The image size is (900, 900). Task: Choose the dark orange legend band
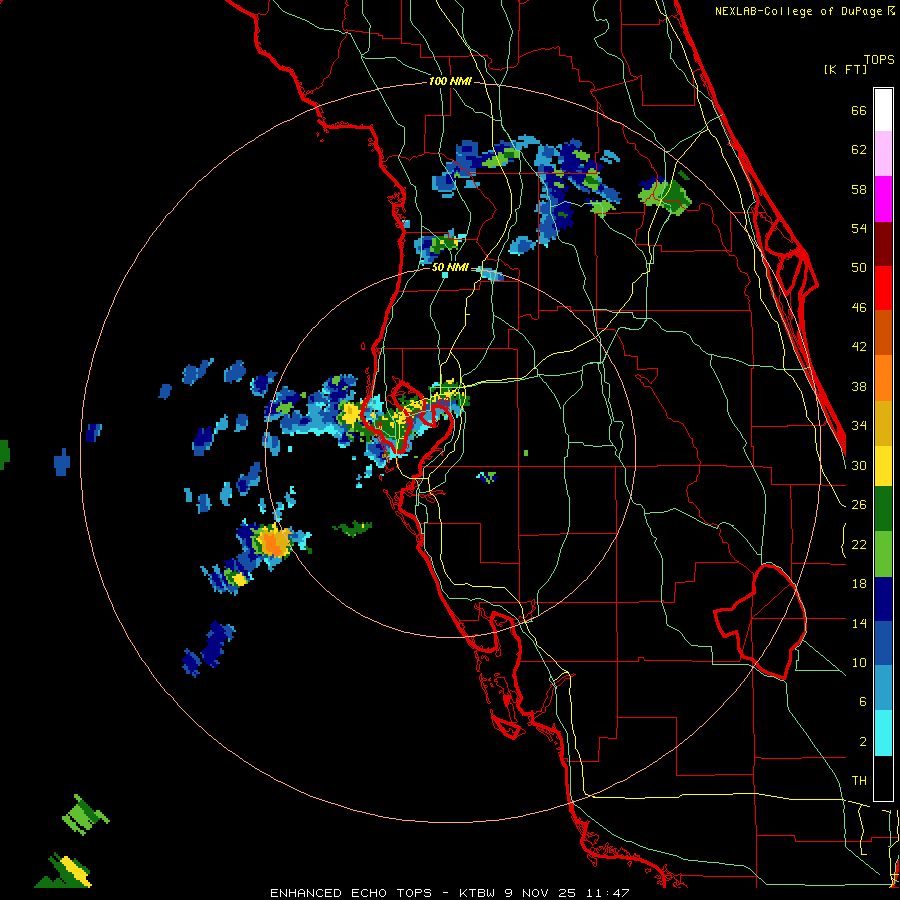pos(883,332)
